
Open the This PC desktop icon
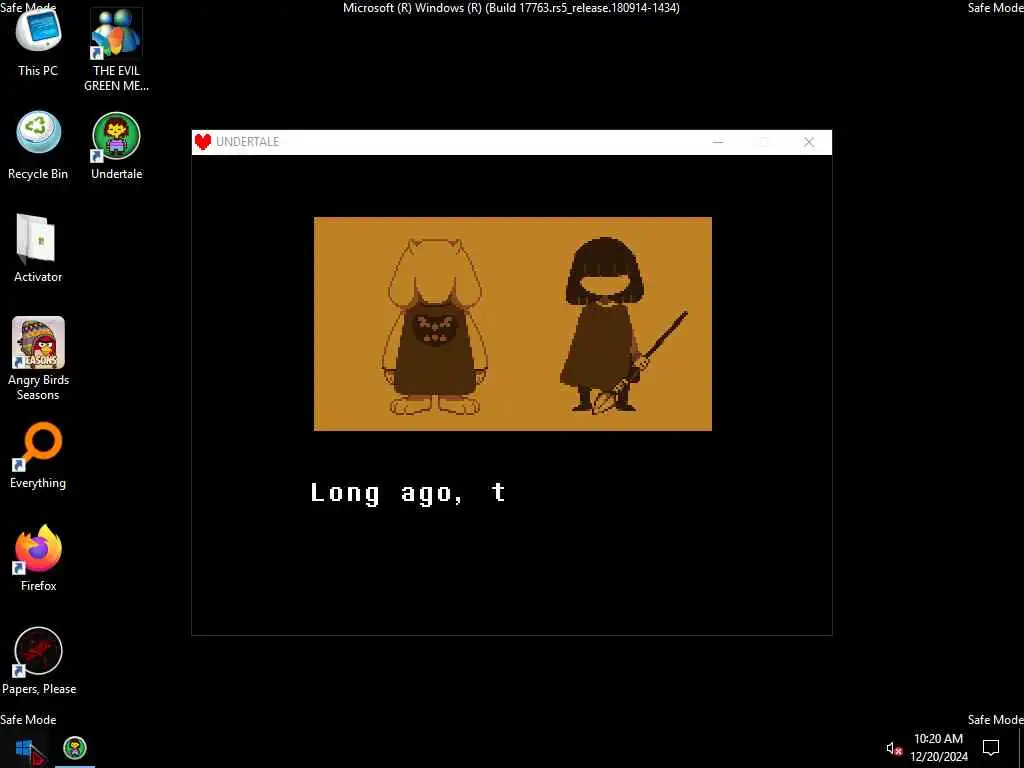[x=38, y=42]
